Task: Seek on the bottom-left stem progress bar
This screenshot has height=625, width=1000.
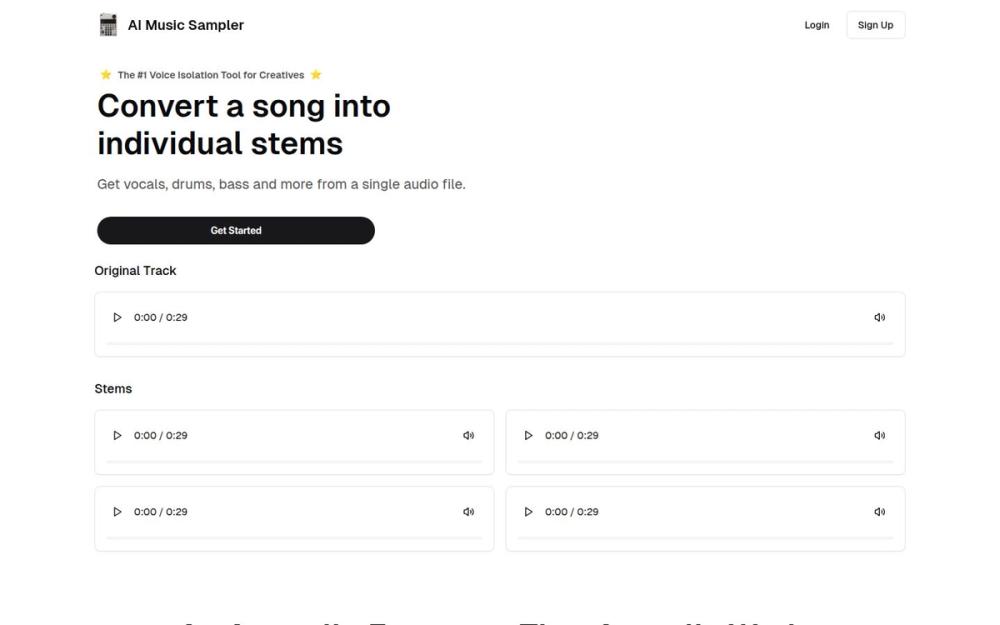Action: (294, 538)
